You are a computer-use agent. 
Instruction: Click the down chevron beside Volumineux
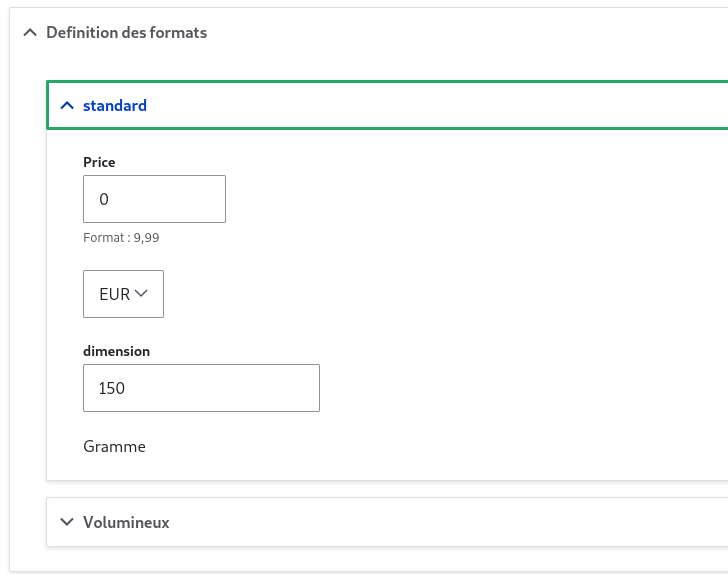(x=67, y=522)
